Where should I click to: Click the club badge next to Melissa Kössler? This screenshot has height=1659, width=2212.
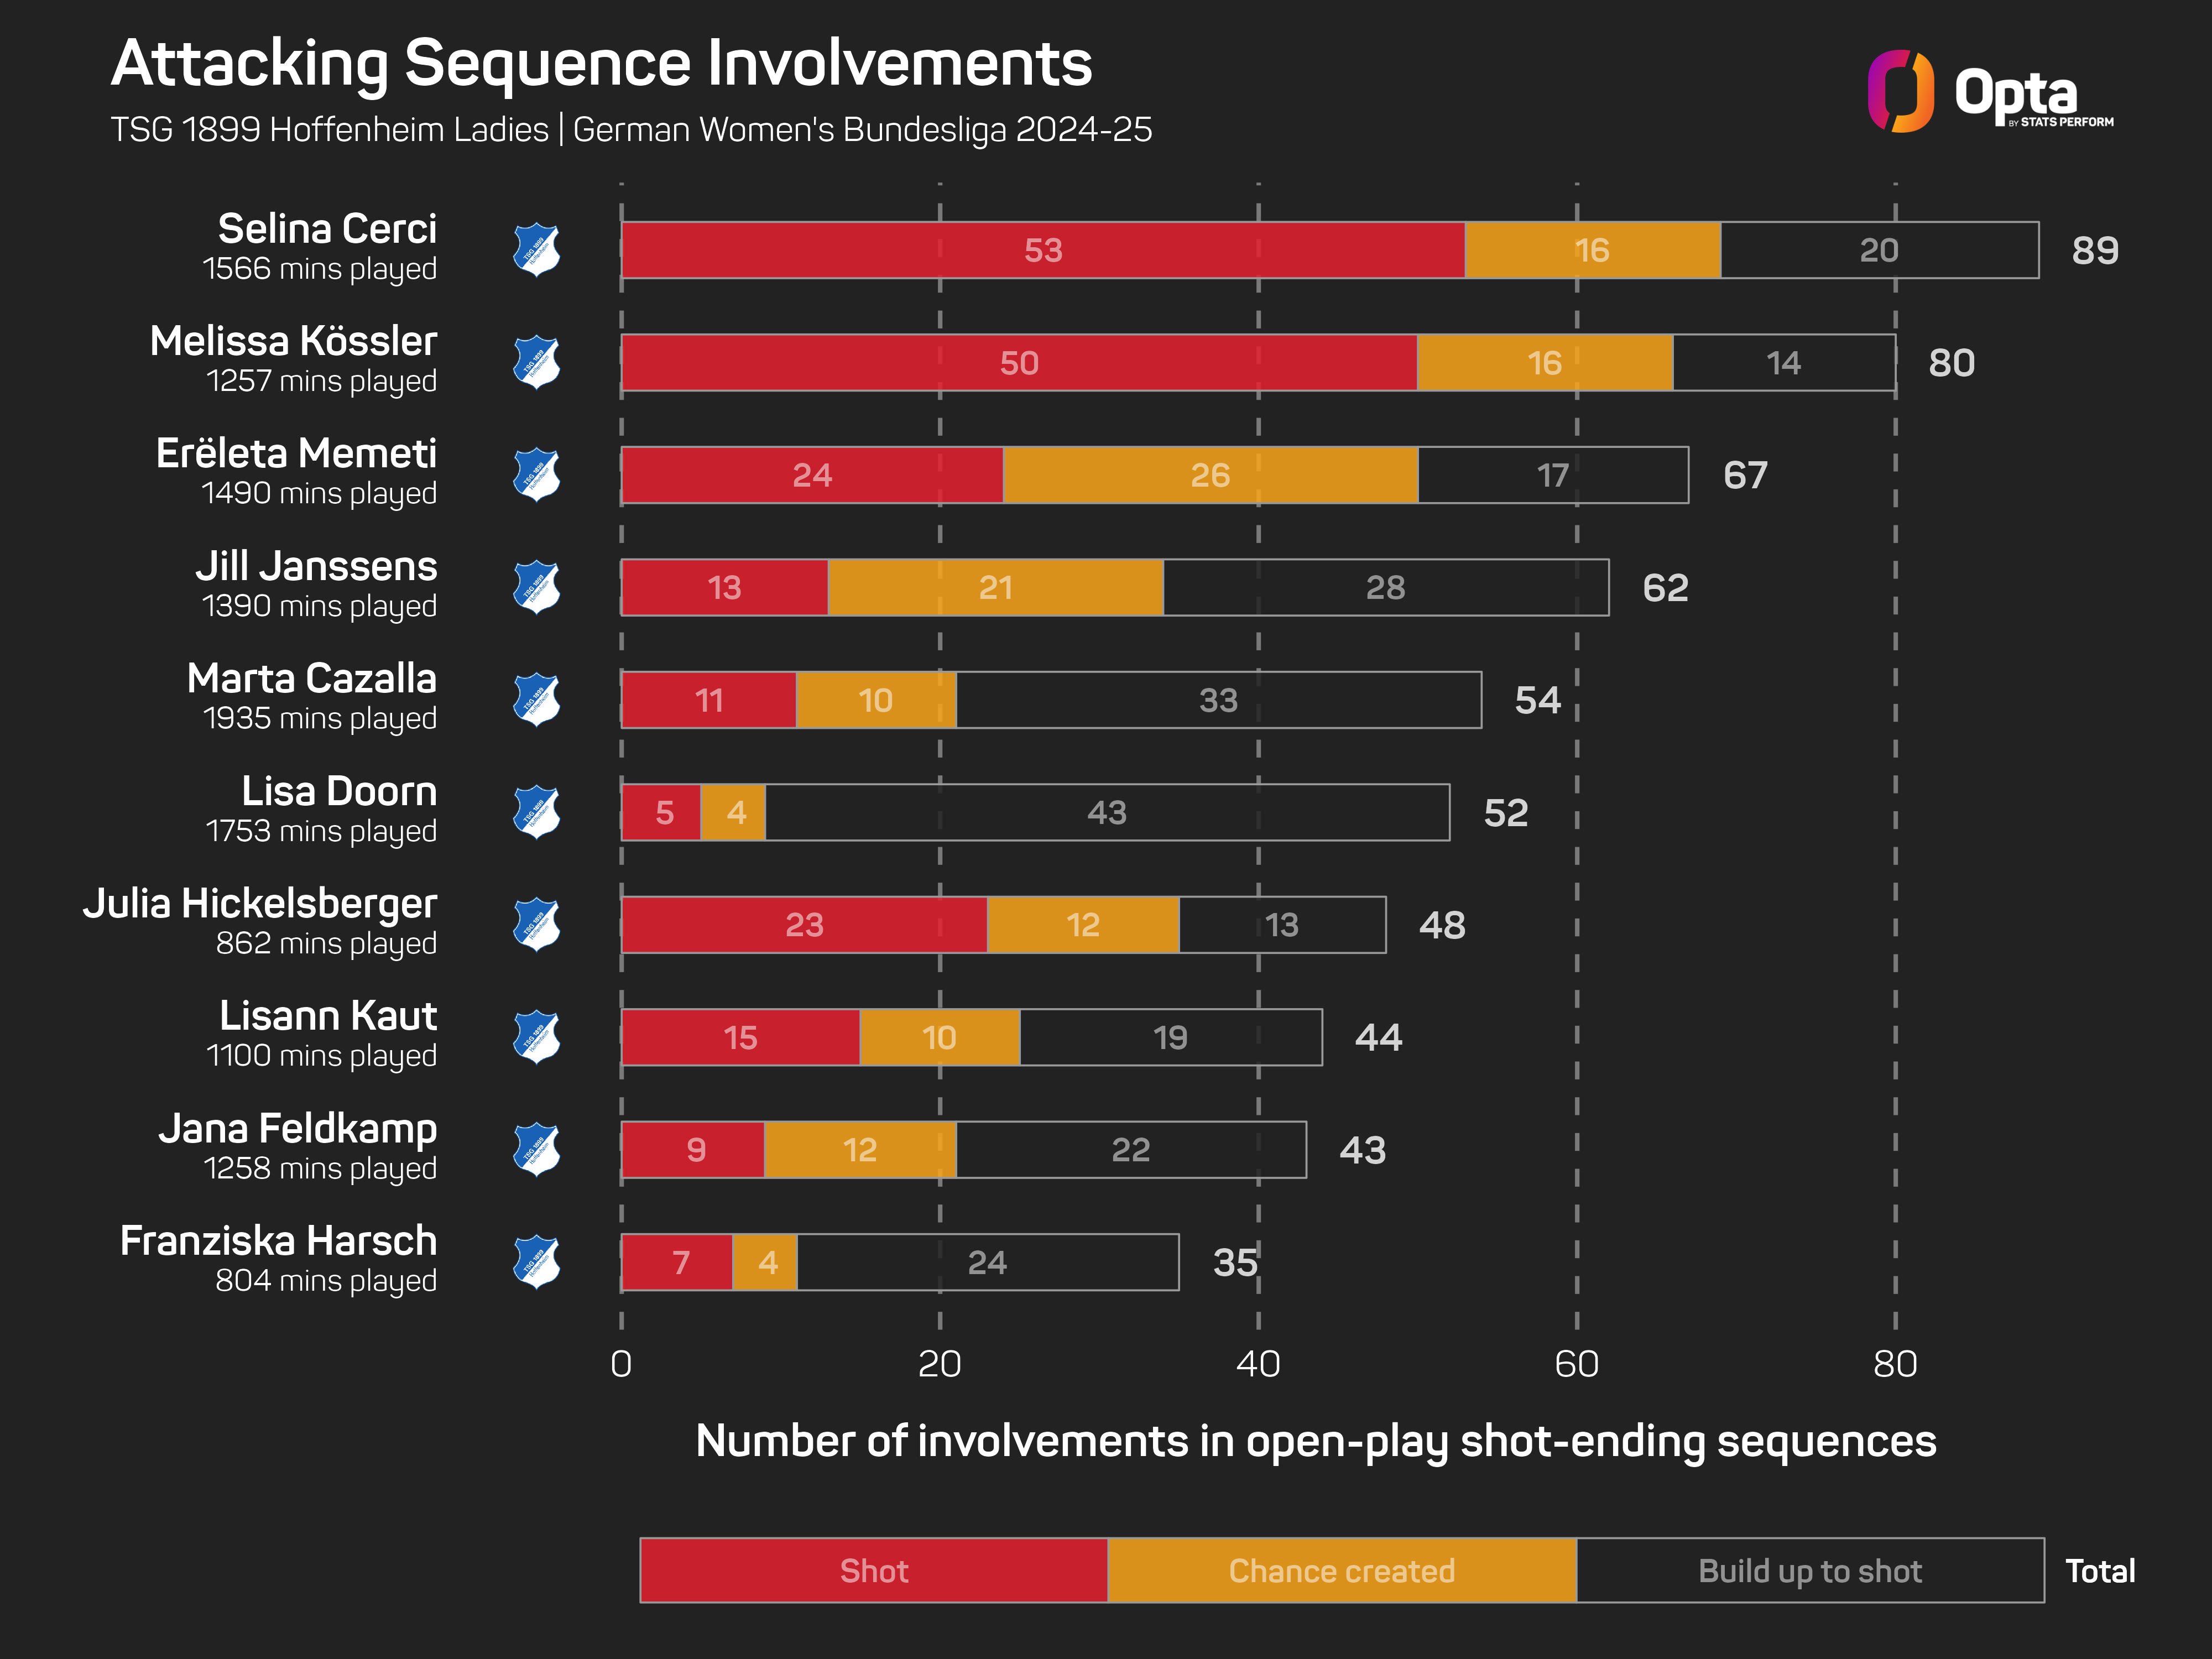537,362
